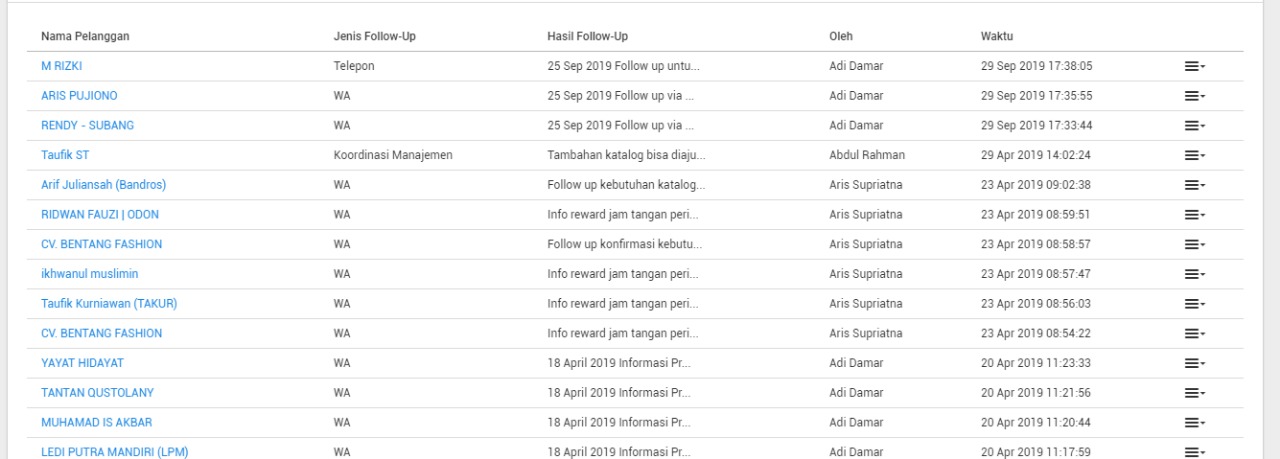Open the first CV. BENTANG FASHION customer link
The height and width of the screenshot is (459, 1280).
[101, 244]
